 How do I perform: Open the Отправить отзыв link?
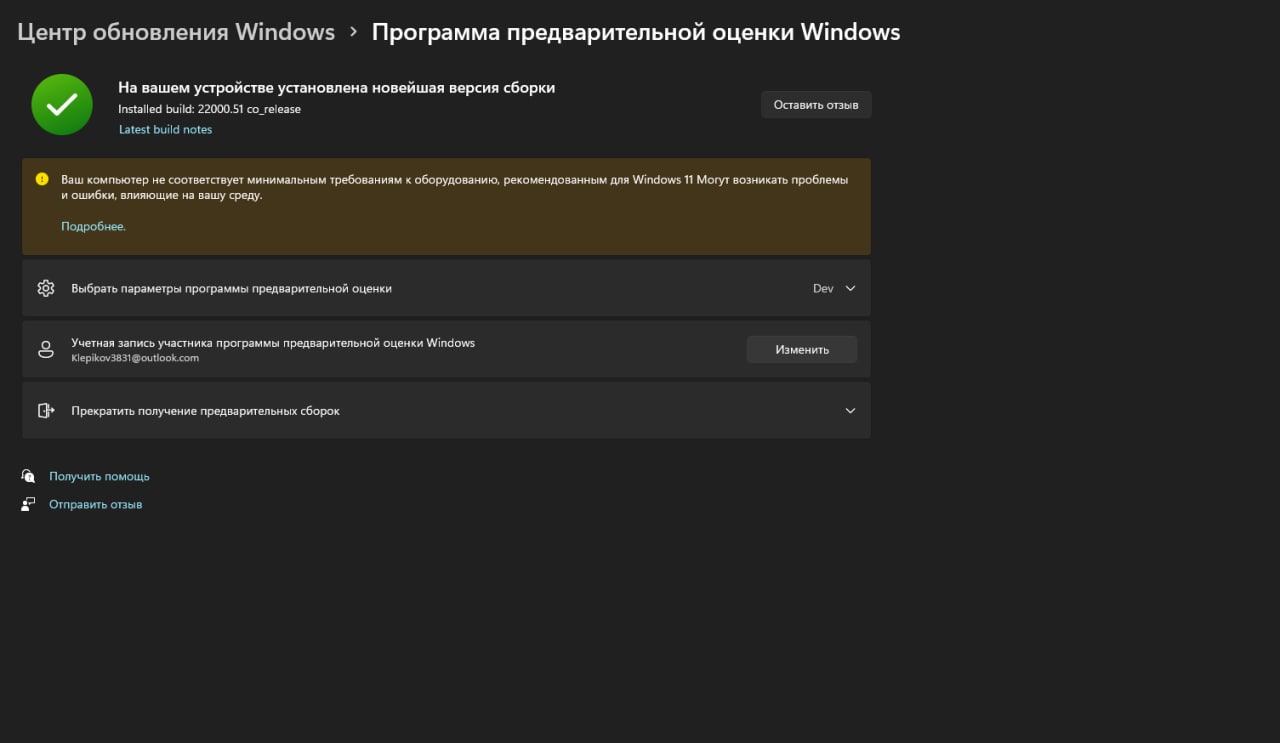point(95,505)
